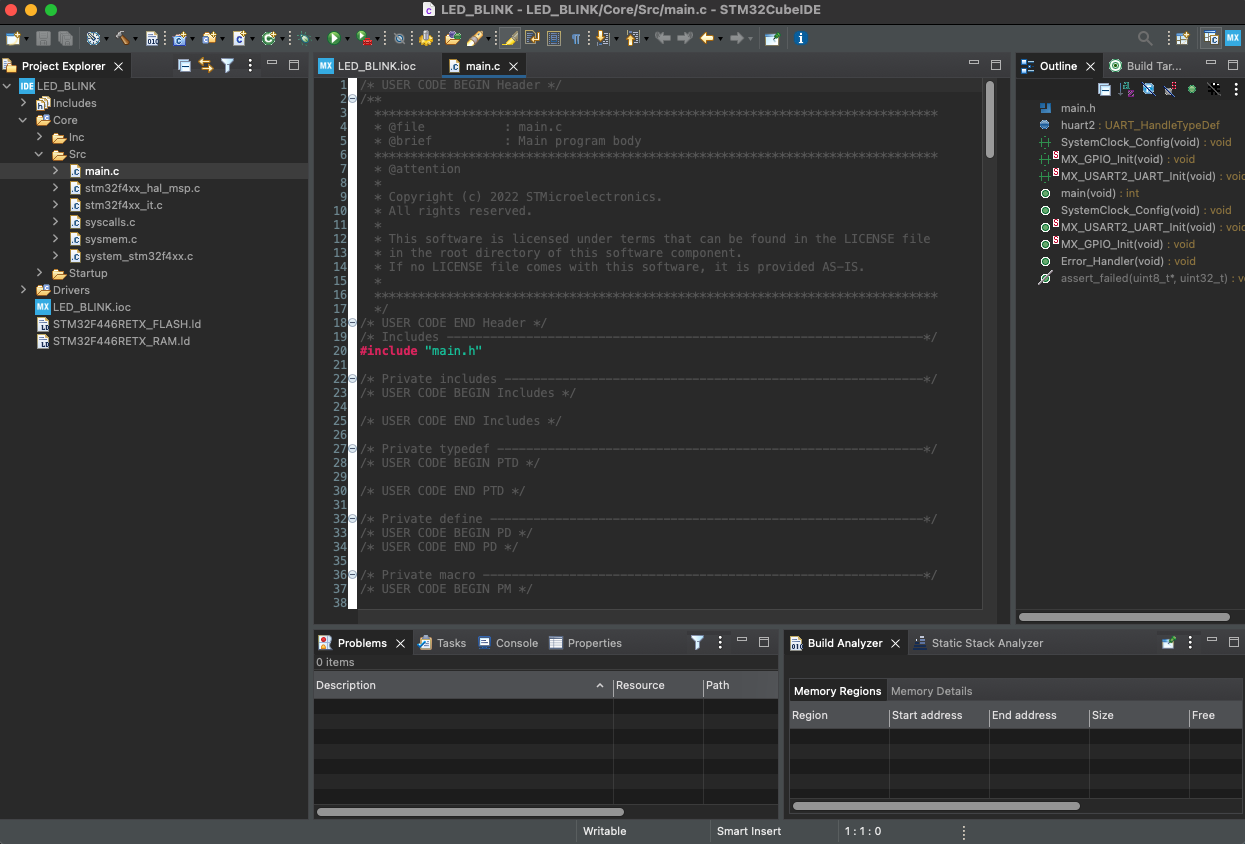Screen dimensions: 1245x844
Task: Click the pencil marker icon in toolbar
Action: [475, 38]
